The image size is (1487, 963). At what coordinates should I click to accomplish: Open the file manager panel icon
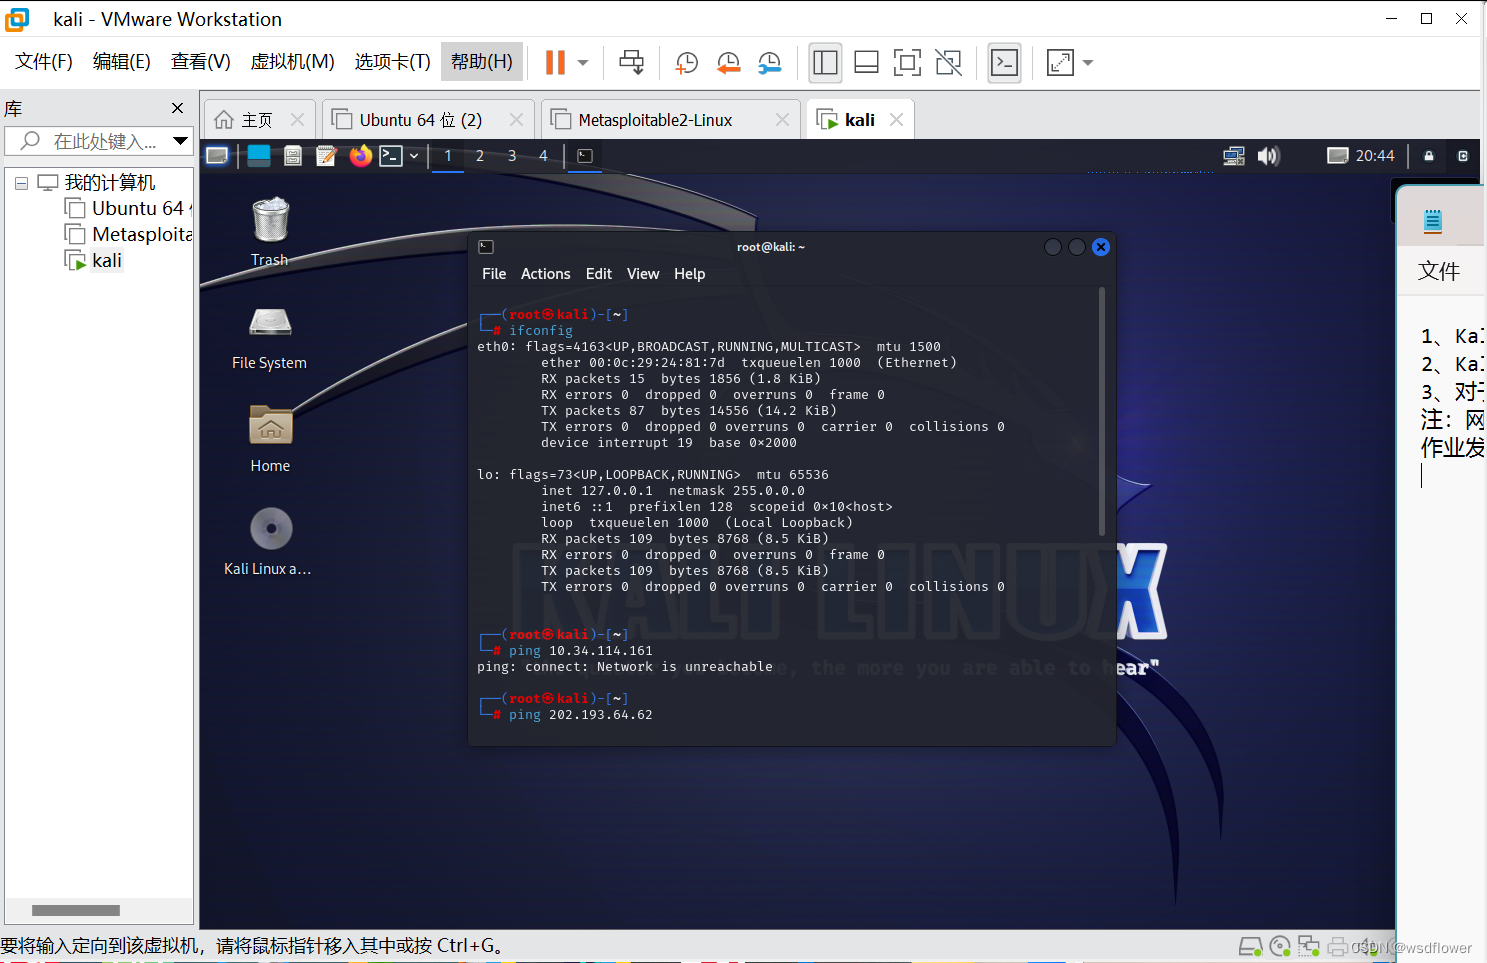(x=293, y=155)
